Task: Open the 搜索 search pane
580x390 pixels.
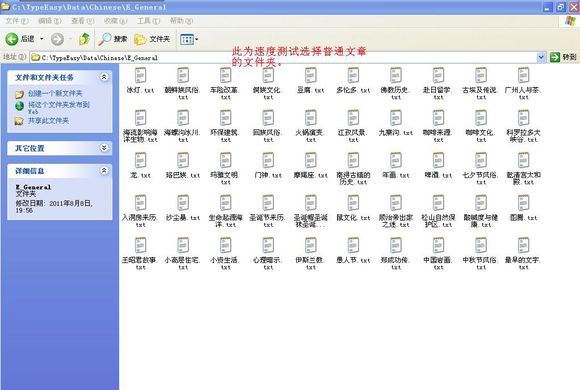Action: point(113,39)
